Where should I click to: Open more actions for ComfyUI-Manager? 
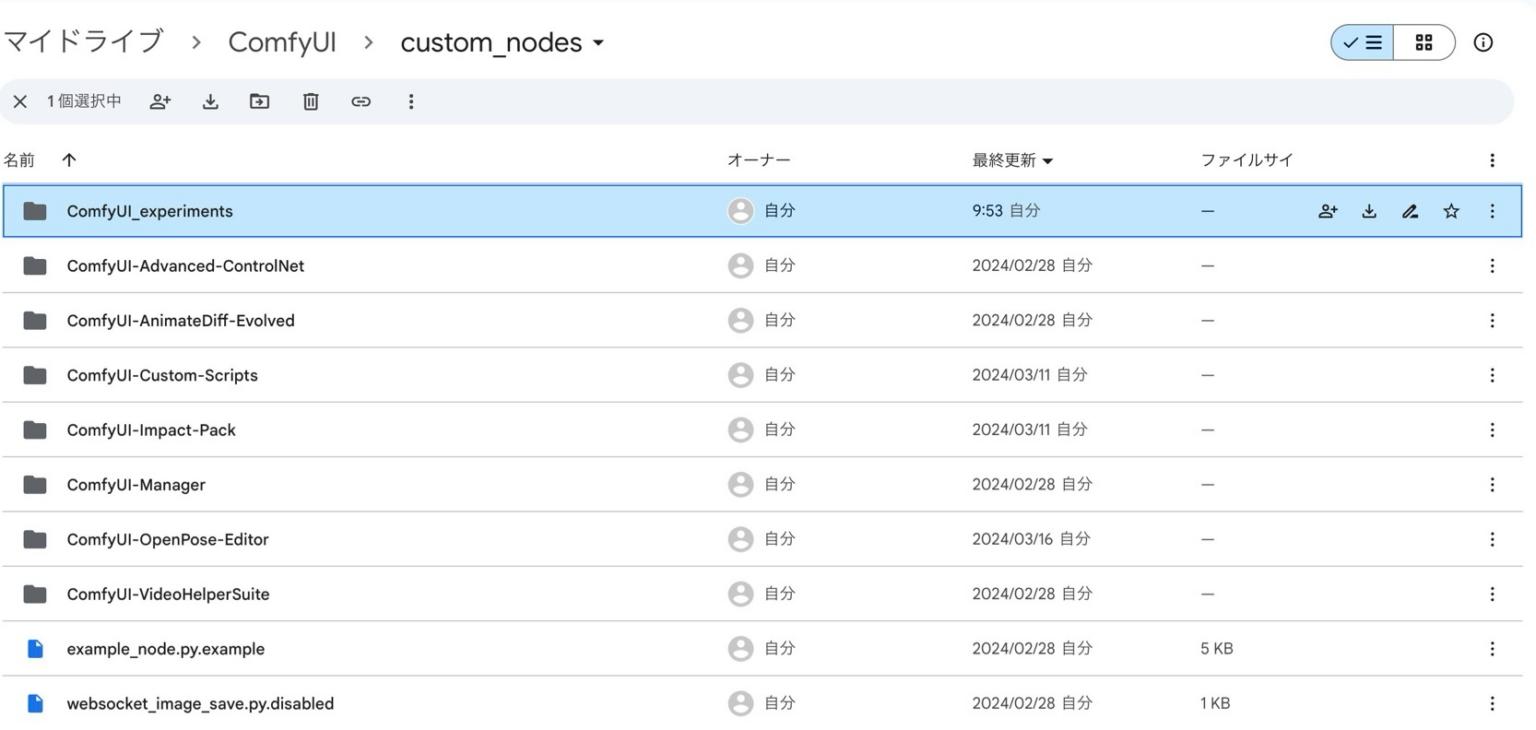coord(1493,484)
